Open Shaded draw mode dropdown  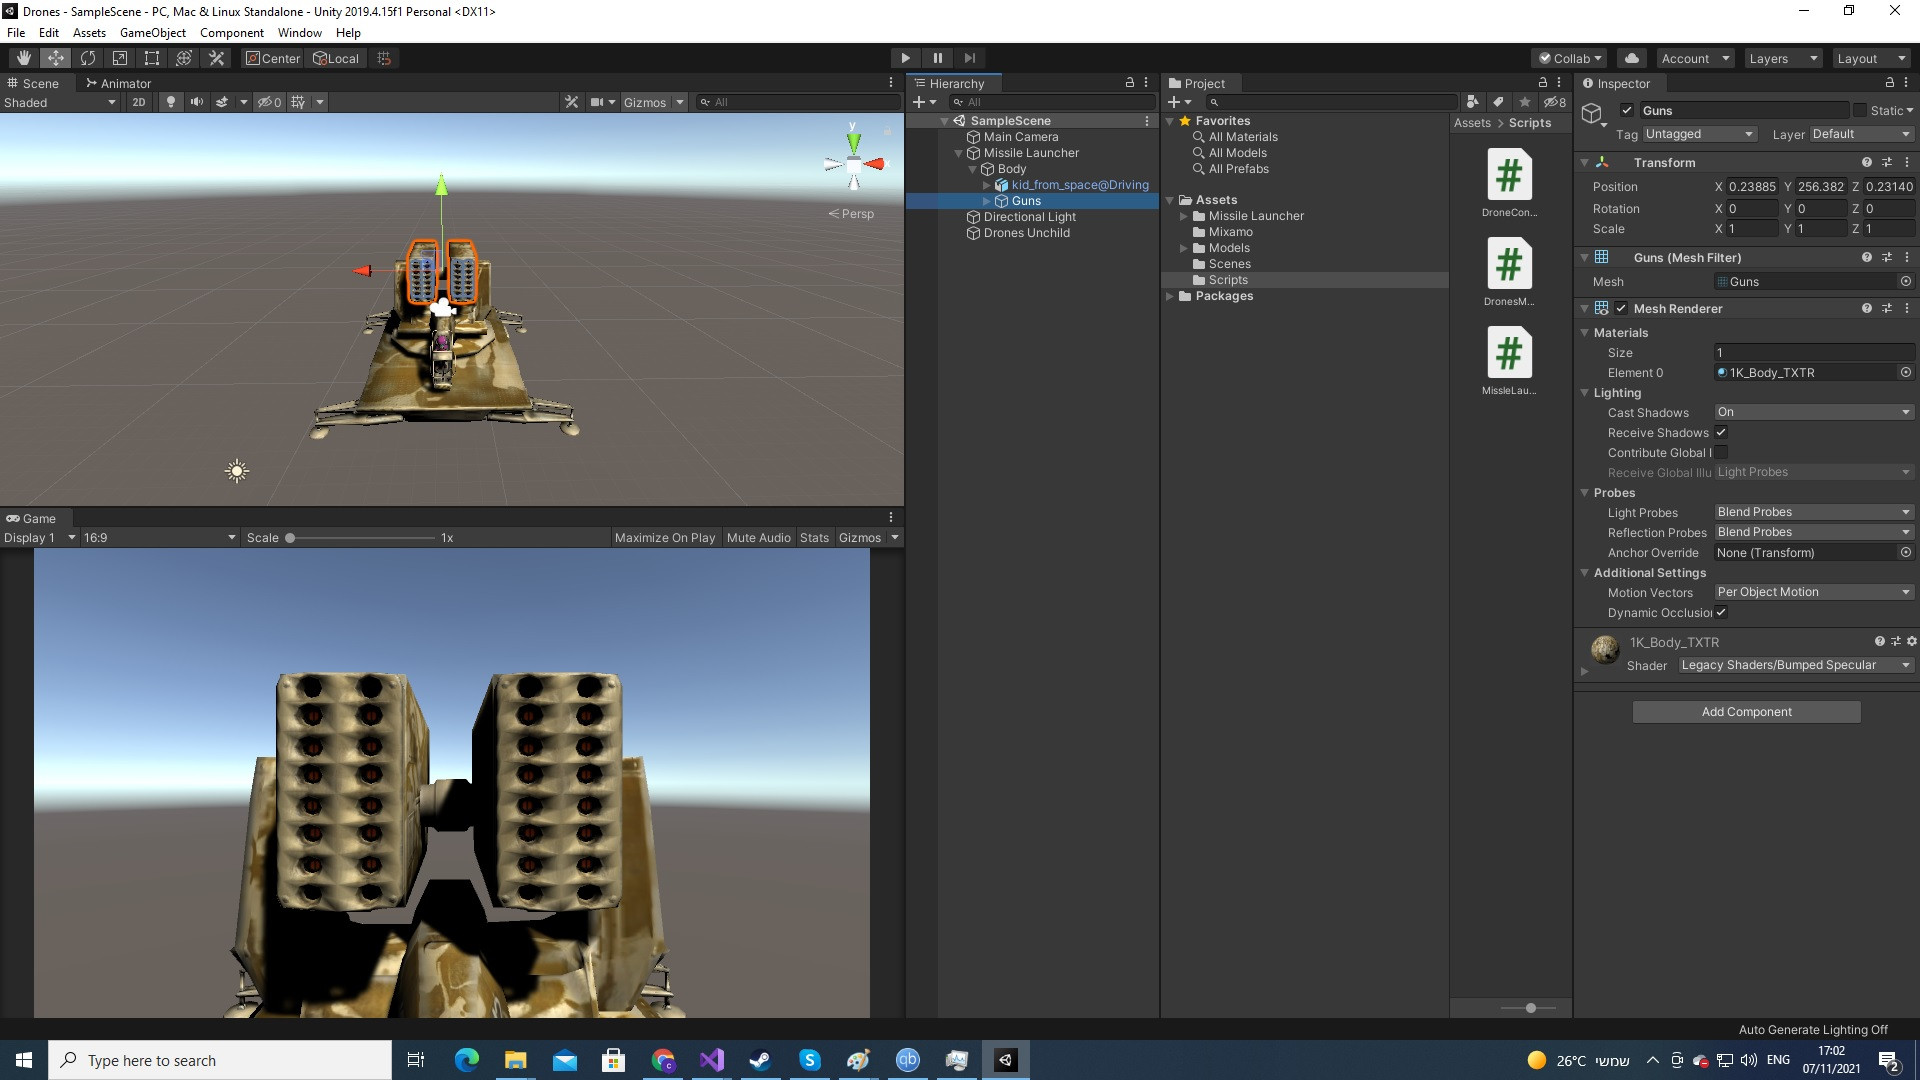pyautogui.click(x=60, y=102)
